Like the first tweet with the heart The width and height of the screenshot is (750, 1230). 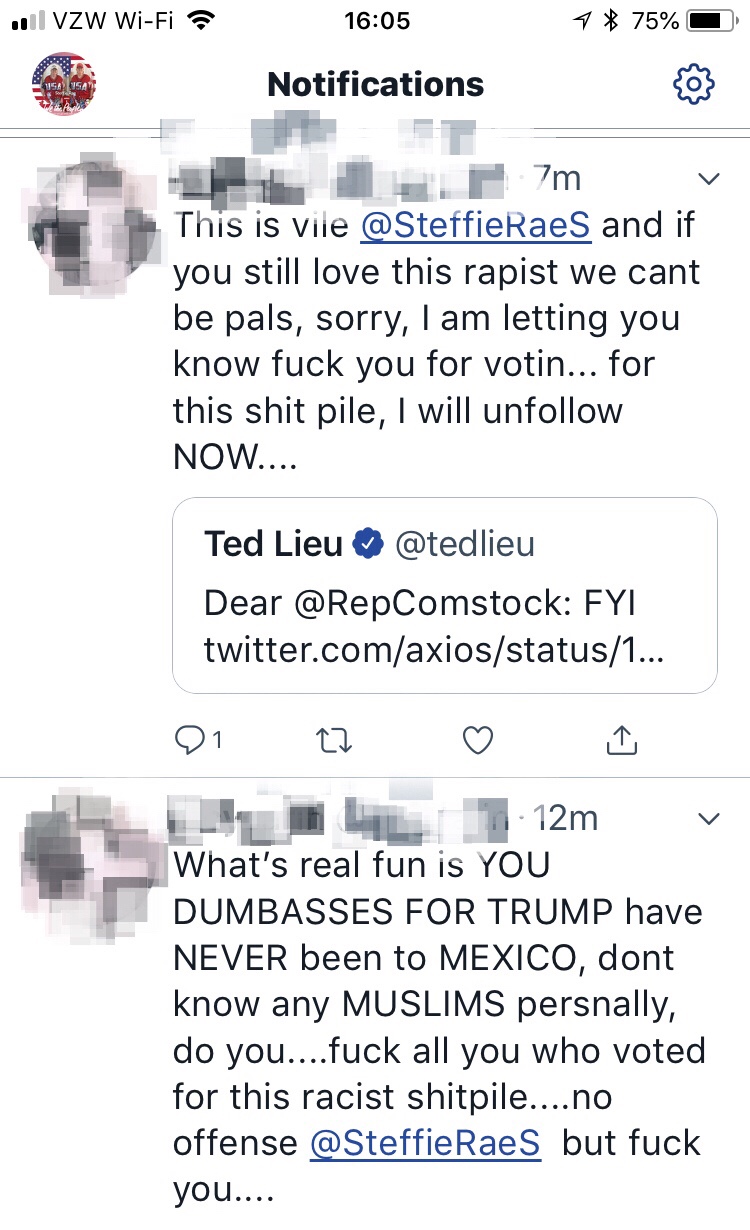click(x=478, y=739)
